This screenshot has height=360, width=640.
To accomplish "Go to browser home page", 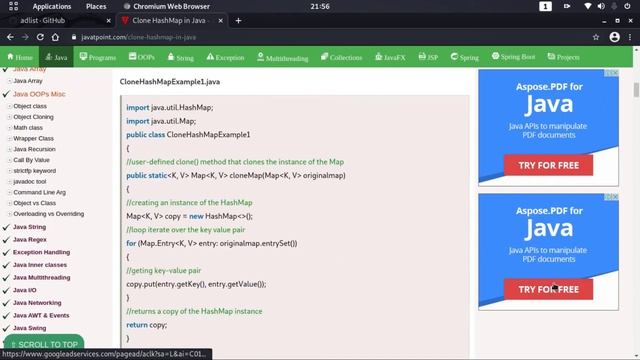I will pos(55,37).
